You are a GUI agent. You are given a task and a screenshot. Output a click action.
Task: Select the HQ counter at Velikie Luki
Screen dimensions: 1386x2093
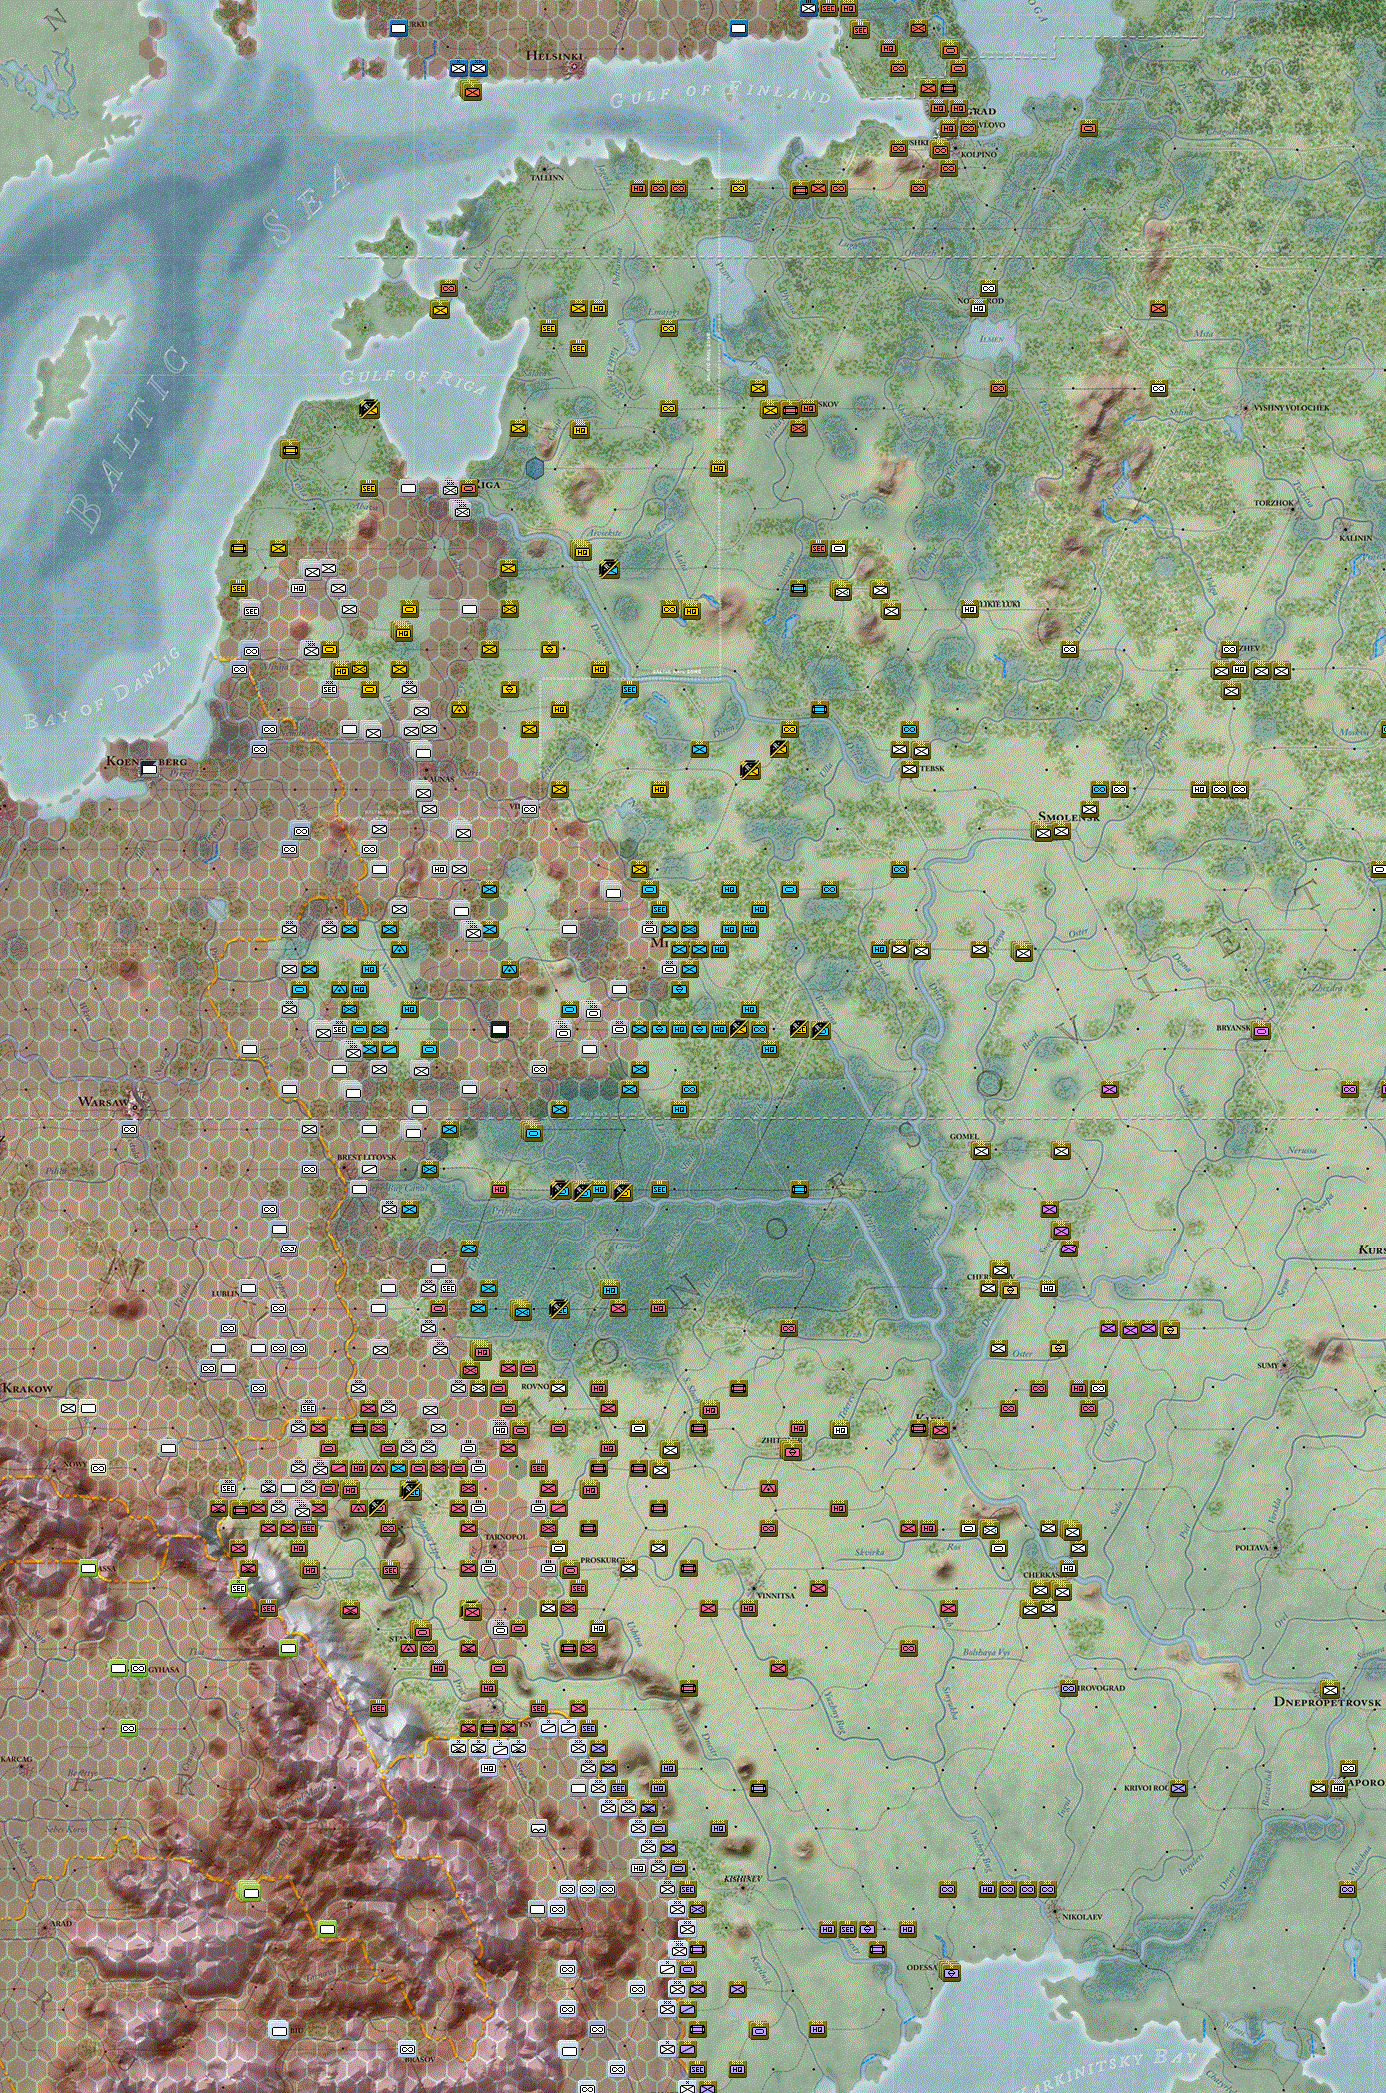[x=969, y=608]
